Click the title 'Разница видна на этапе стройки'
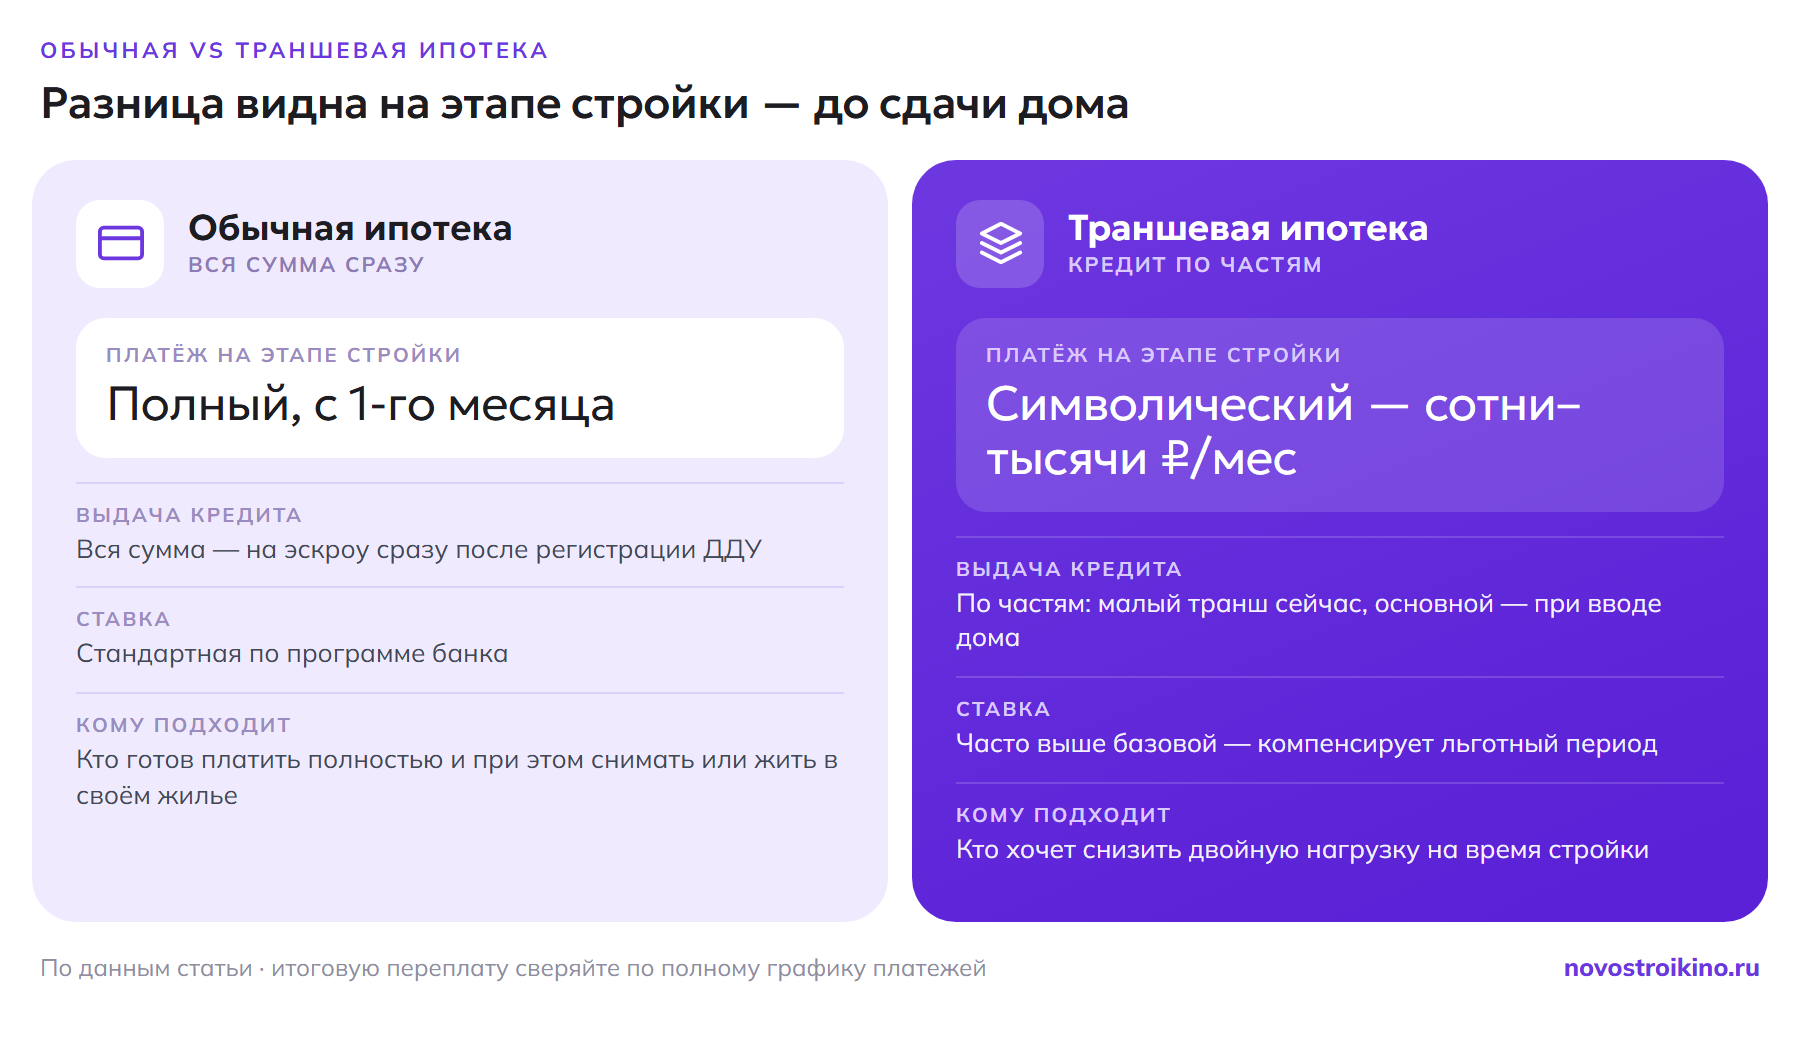 click(395, 104)
